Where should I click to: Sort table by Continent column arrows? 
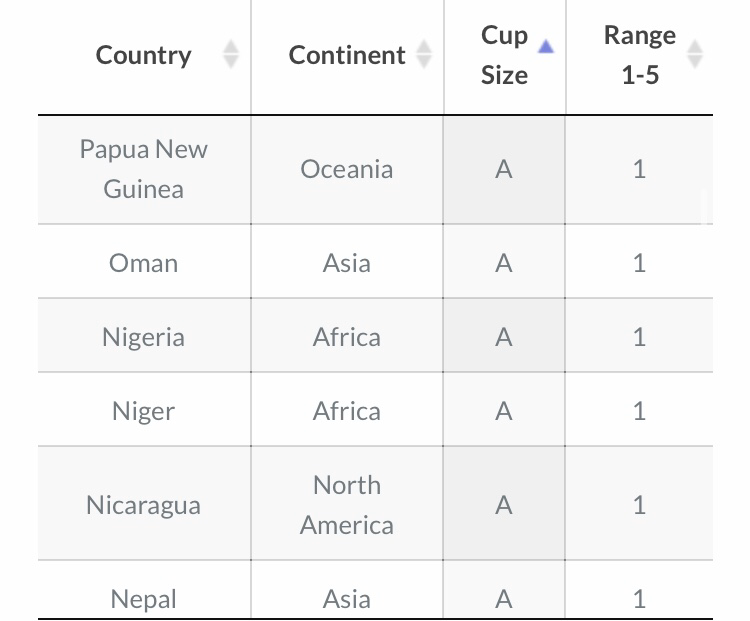424,54
